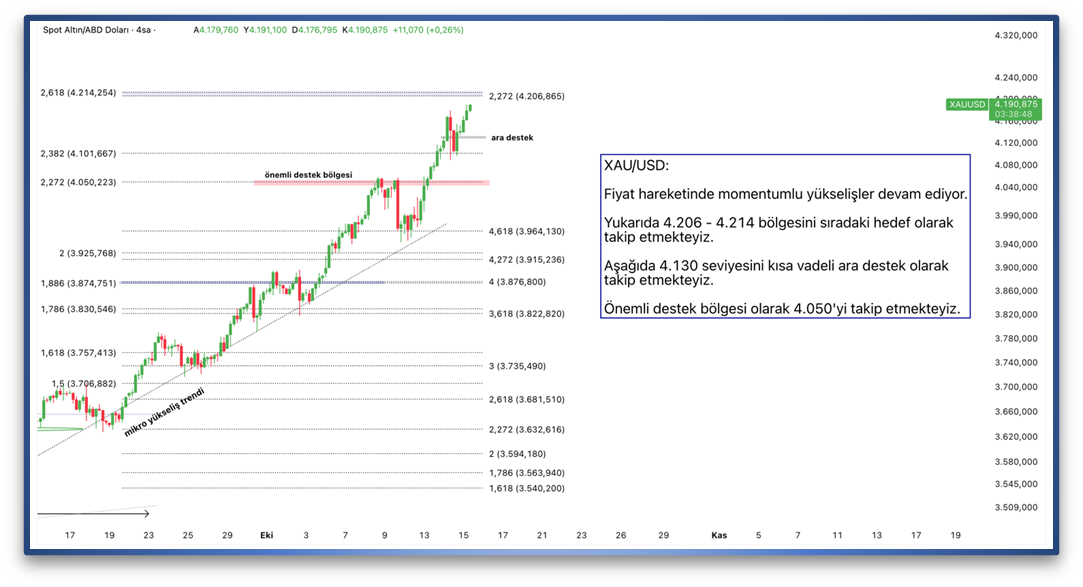The image size is (1083, 587).
Task: Select the "mikro yükseliş trendi" trendline label
Action: (x=164, y=412)
